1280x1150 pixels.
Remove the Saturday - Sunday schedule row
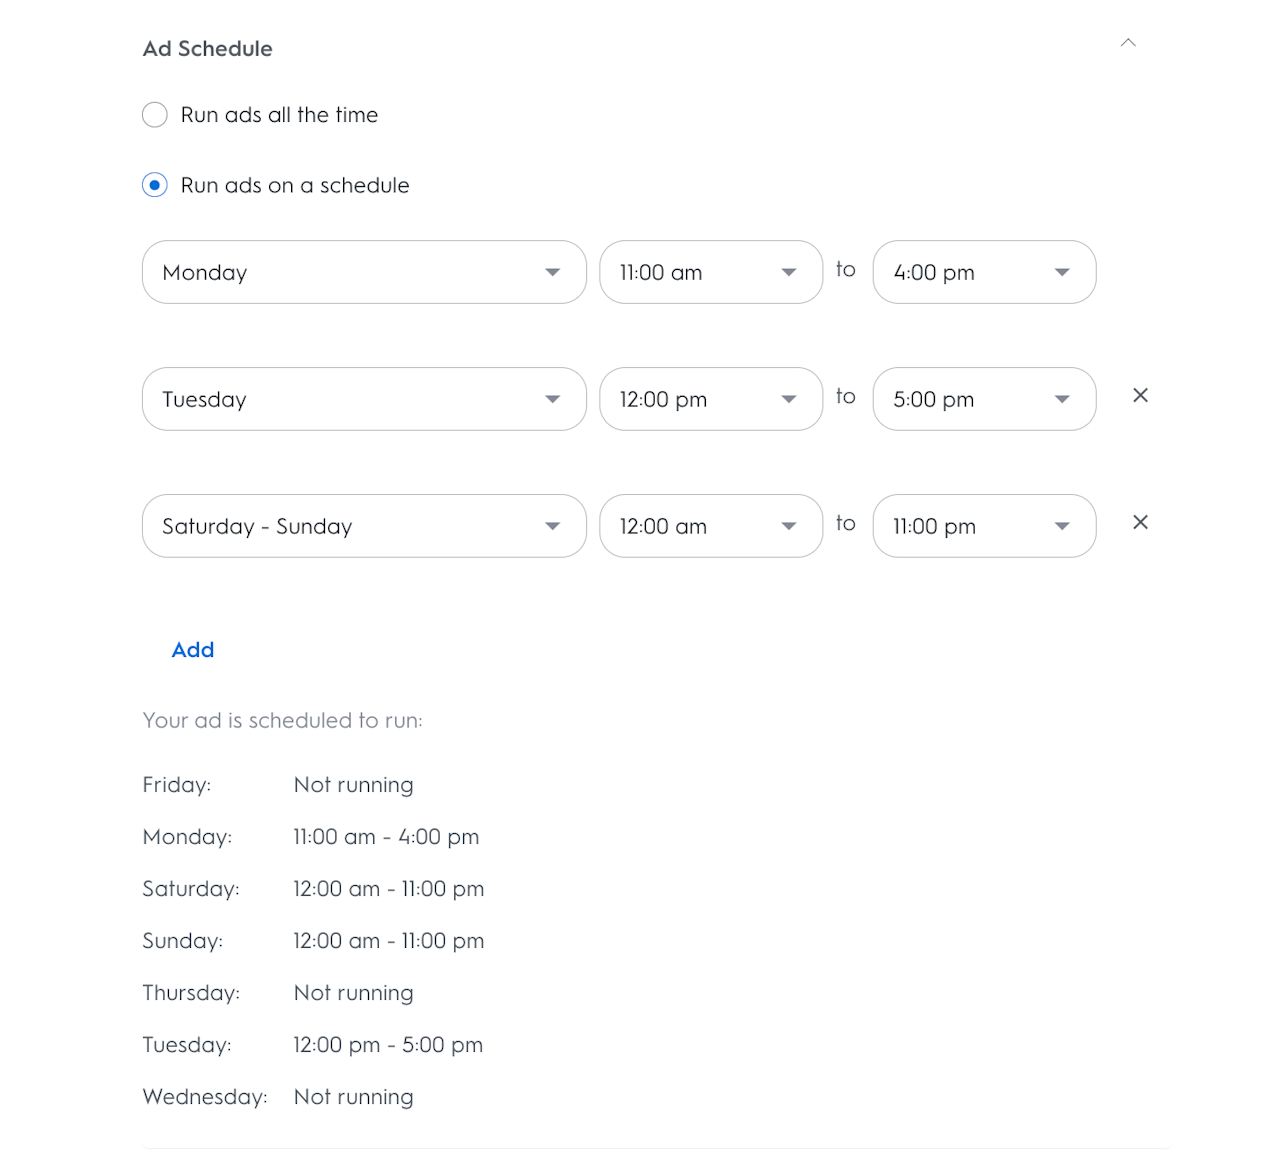click(1140, 523)
